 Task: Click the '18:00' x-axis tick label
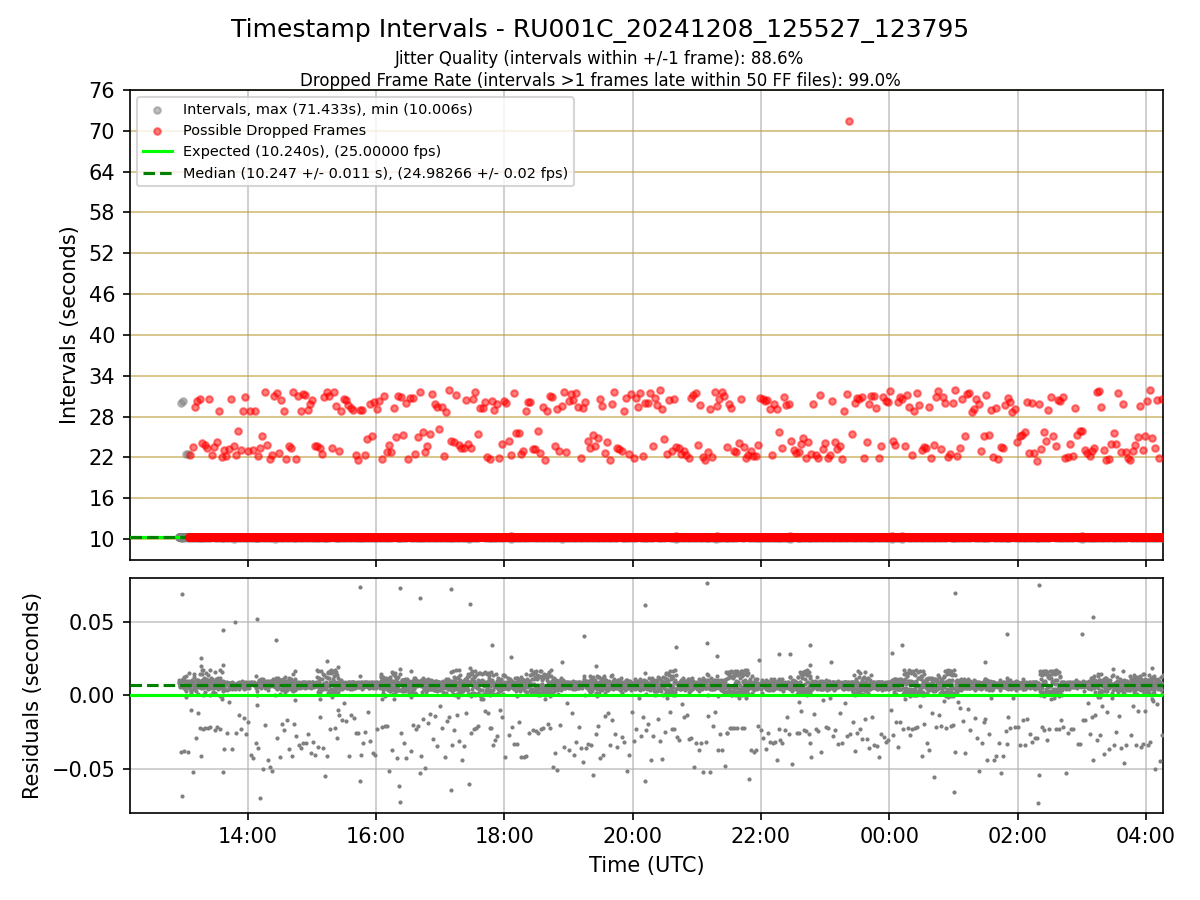click(504, 834)
